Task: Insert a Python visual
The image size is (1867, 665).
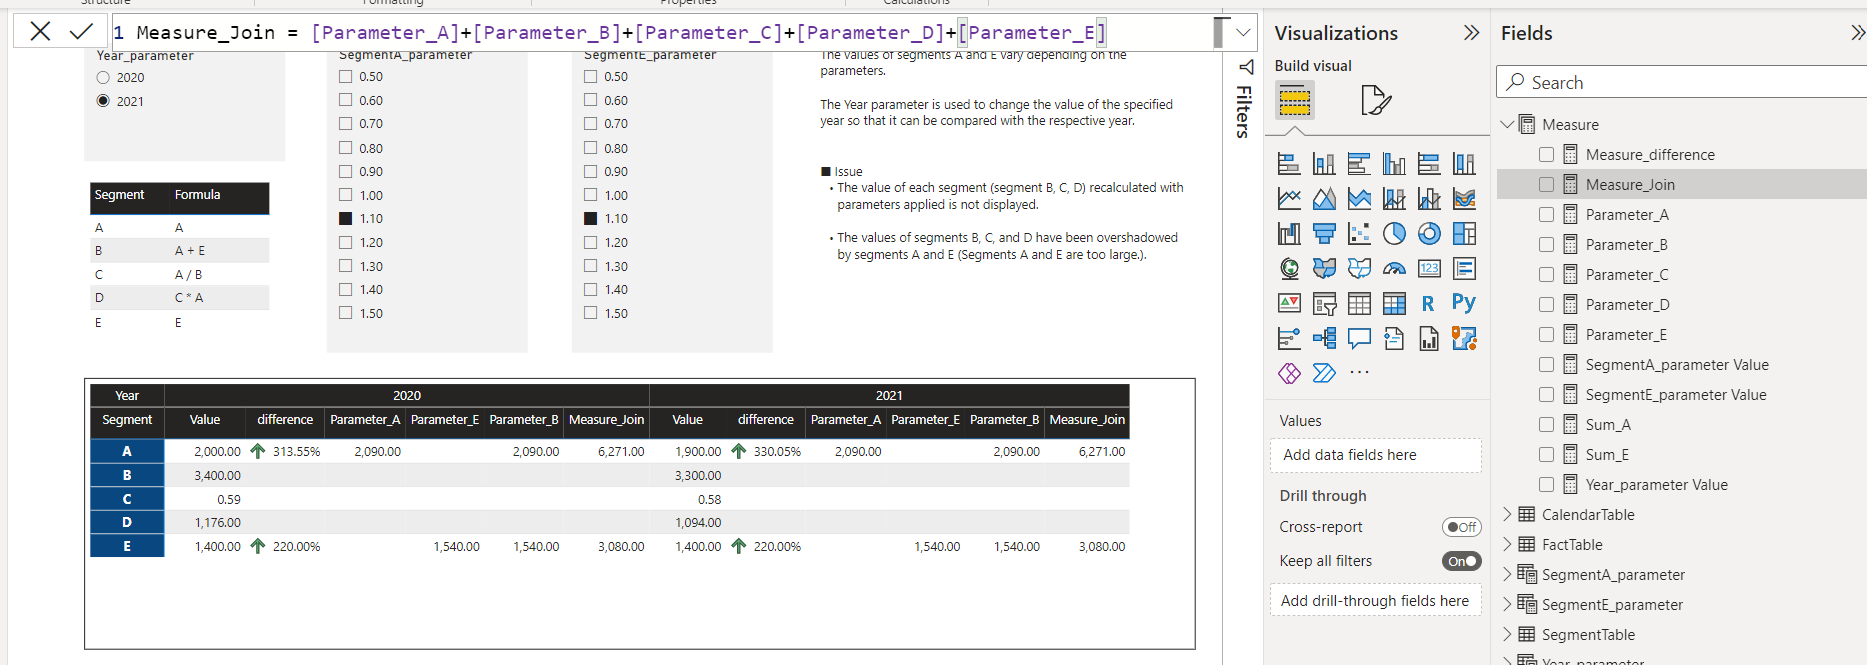Action: [1464, 303]
